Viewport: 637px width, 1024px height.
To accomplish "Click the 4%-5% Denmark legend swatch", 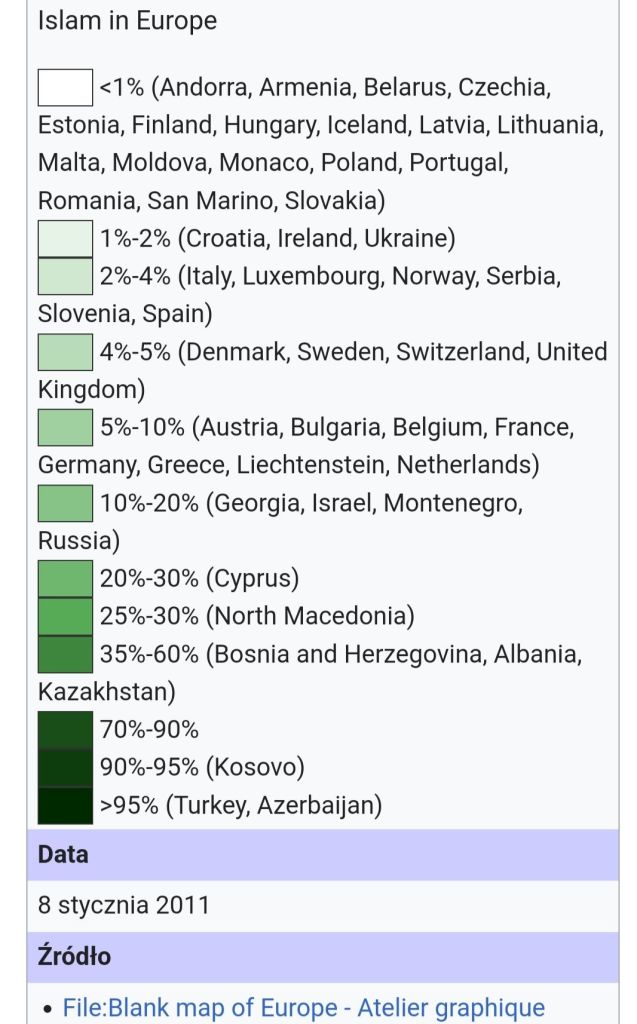I will pyautogui.click(x=65, y=352).
